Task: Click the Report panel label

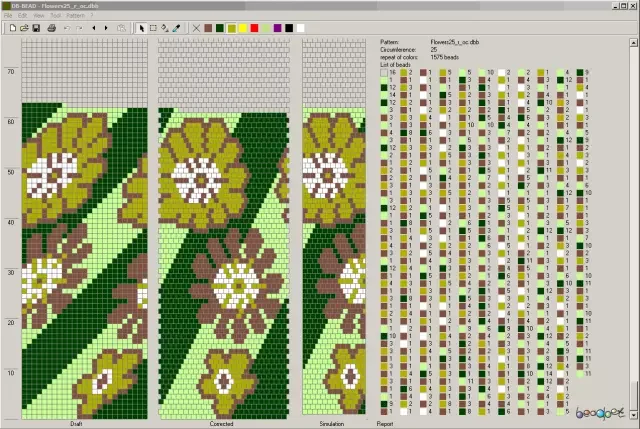Action: coord(385,424)
